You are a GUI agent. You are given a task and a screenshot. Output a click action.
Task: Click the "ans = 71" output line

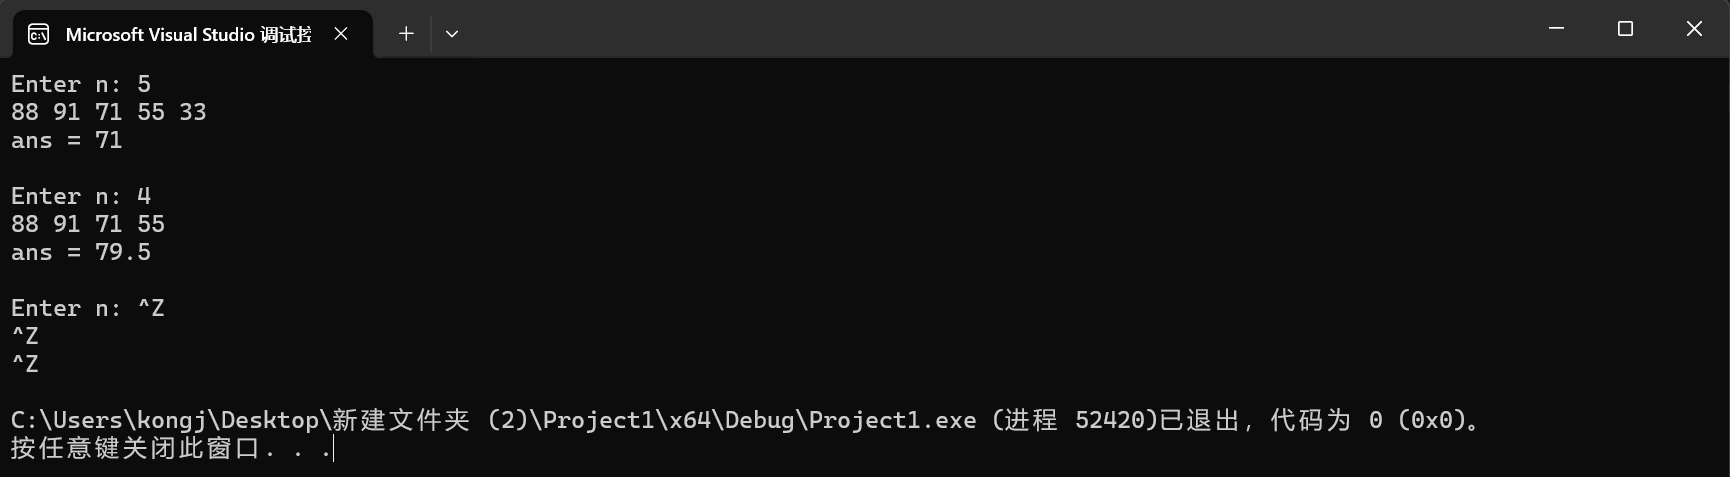(67, 140)
